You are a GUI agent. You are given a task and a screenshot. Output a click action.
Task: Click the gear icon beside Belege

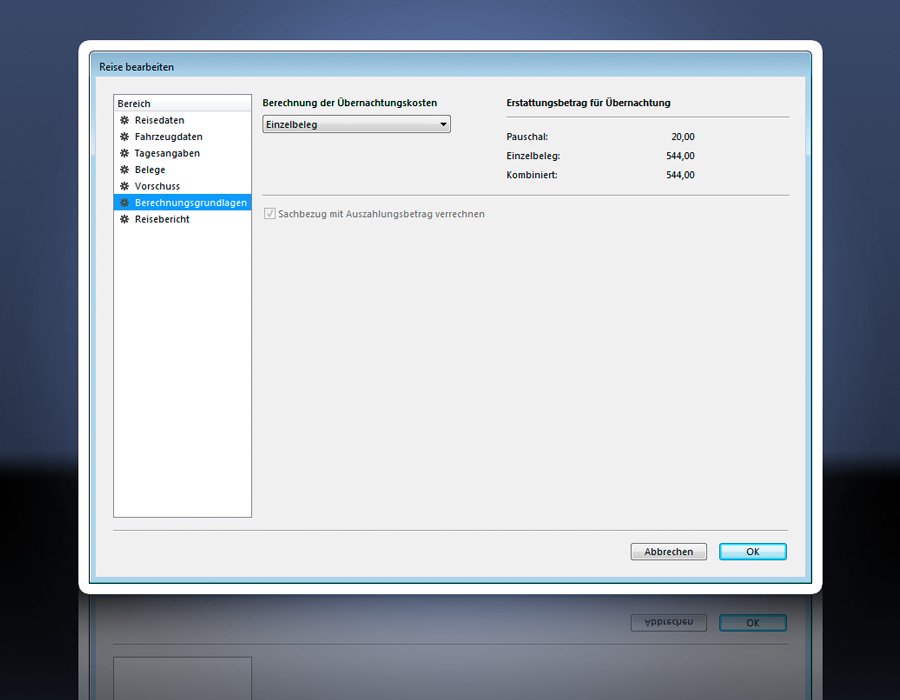(124, 170)
